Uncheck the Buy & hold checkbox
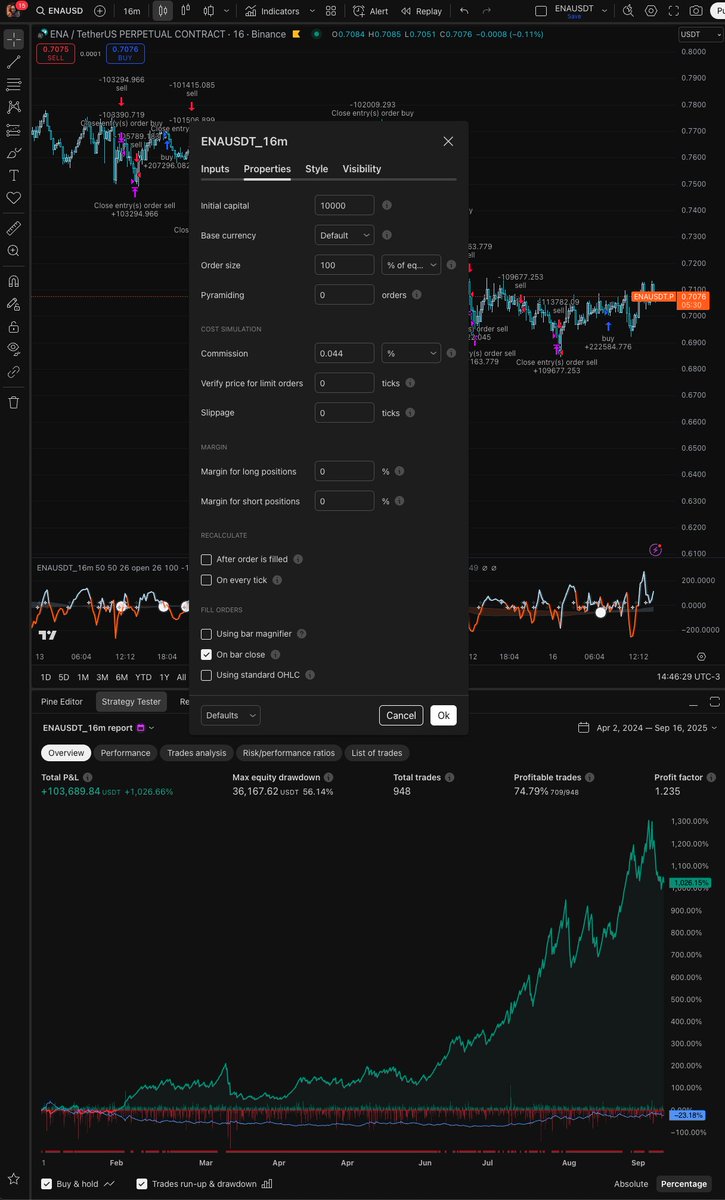Screen dimensions: 725x1200 [x=47, y=1184]
